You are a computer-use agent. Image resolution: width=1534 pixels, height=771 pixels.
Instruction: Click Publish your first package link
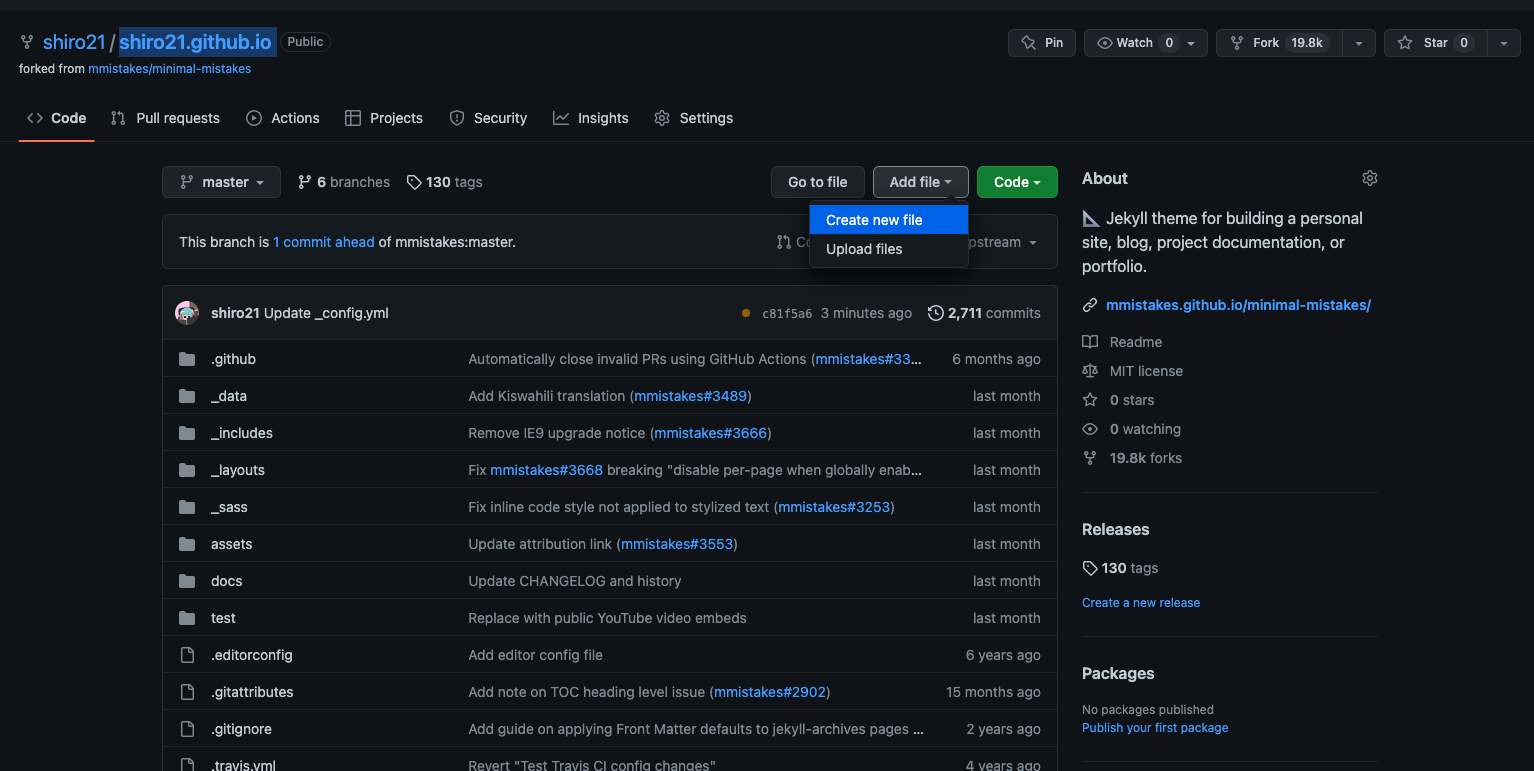pyautogui.click(x=1155, y=728)
